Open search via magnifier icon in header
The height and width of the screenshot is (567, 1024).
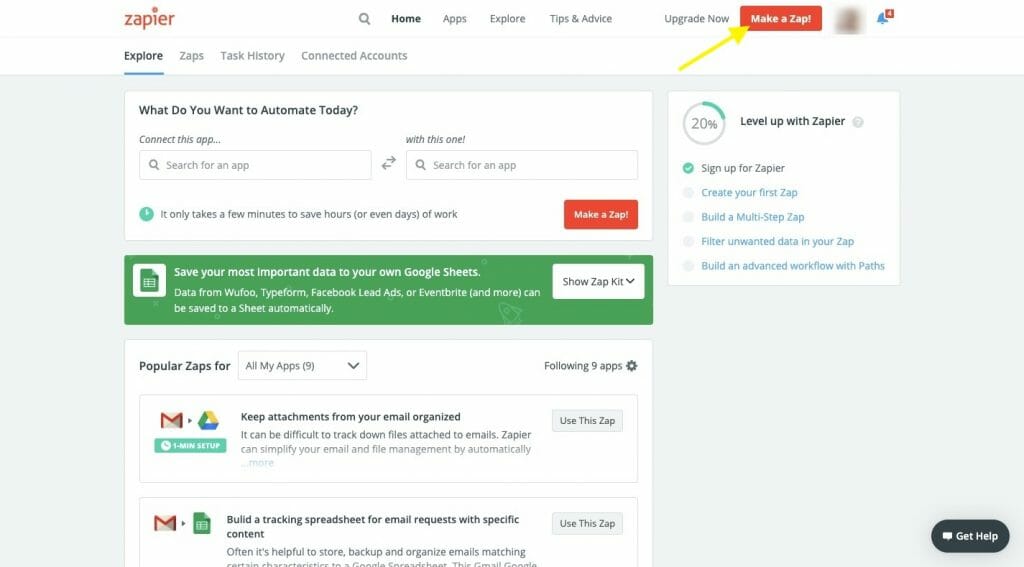(364, 19)
